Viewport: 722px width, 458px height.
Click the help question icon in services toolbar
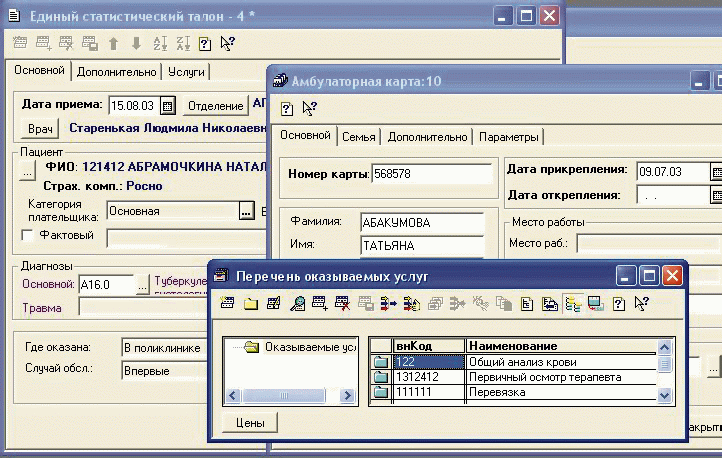619,303
